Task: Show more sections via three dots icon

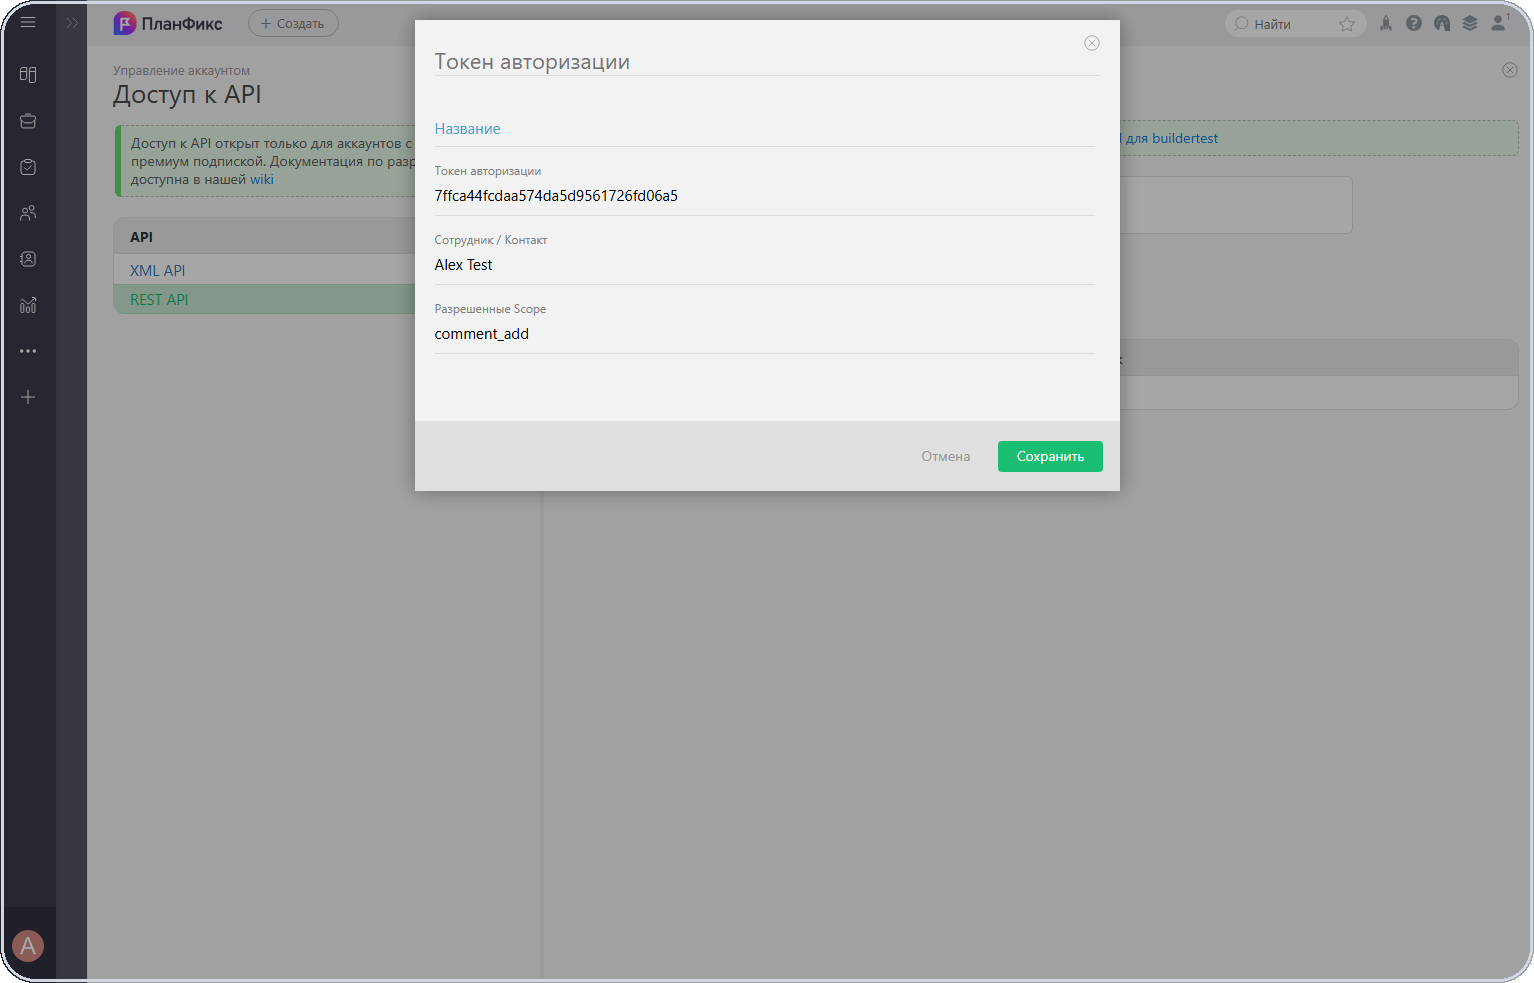Action: (x=28, y=351)
